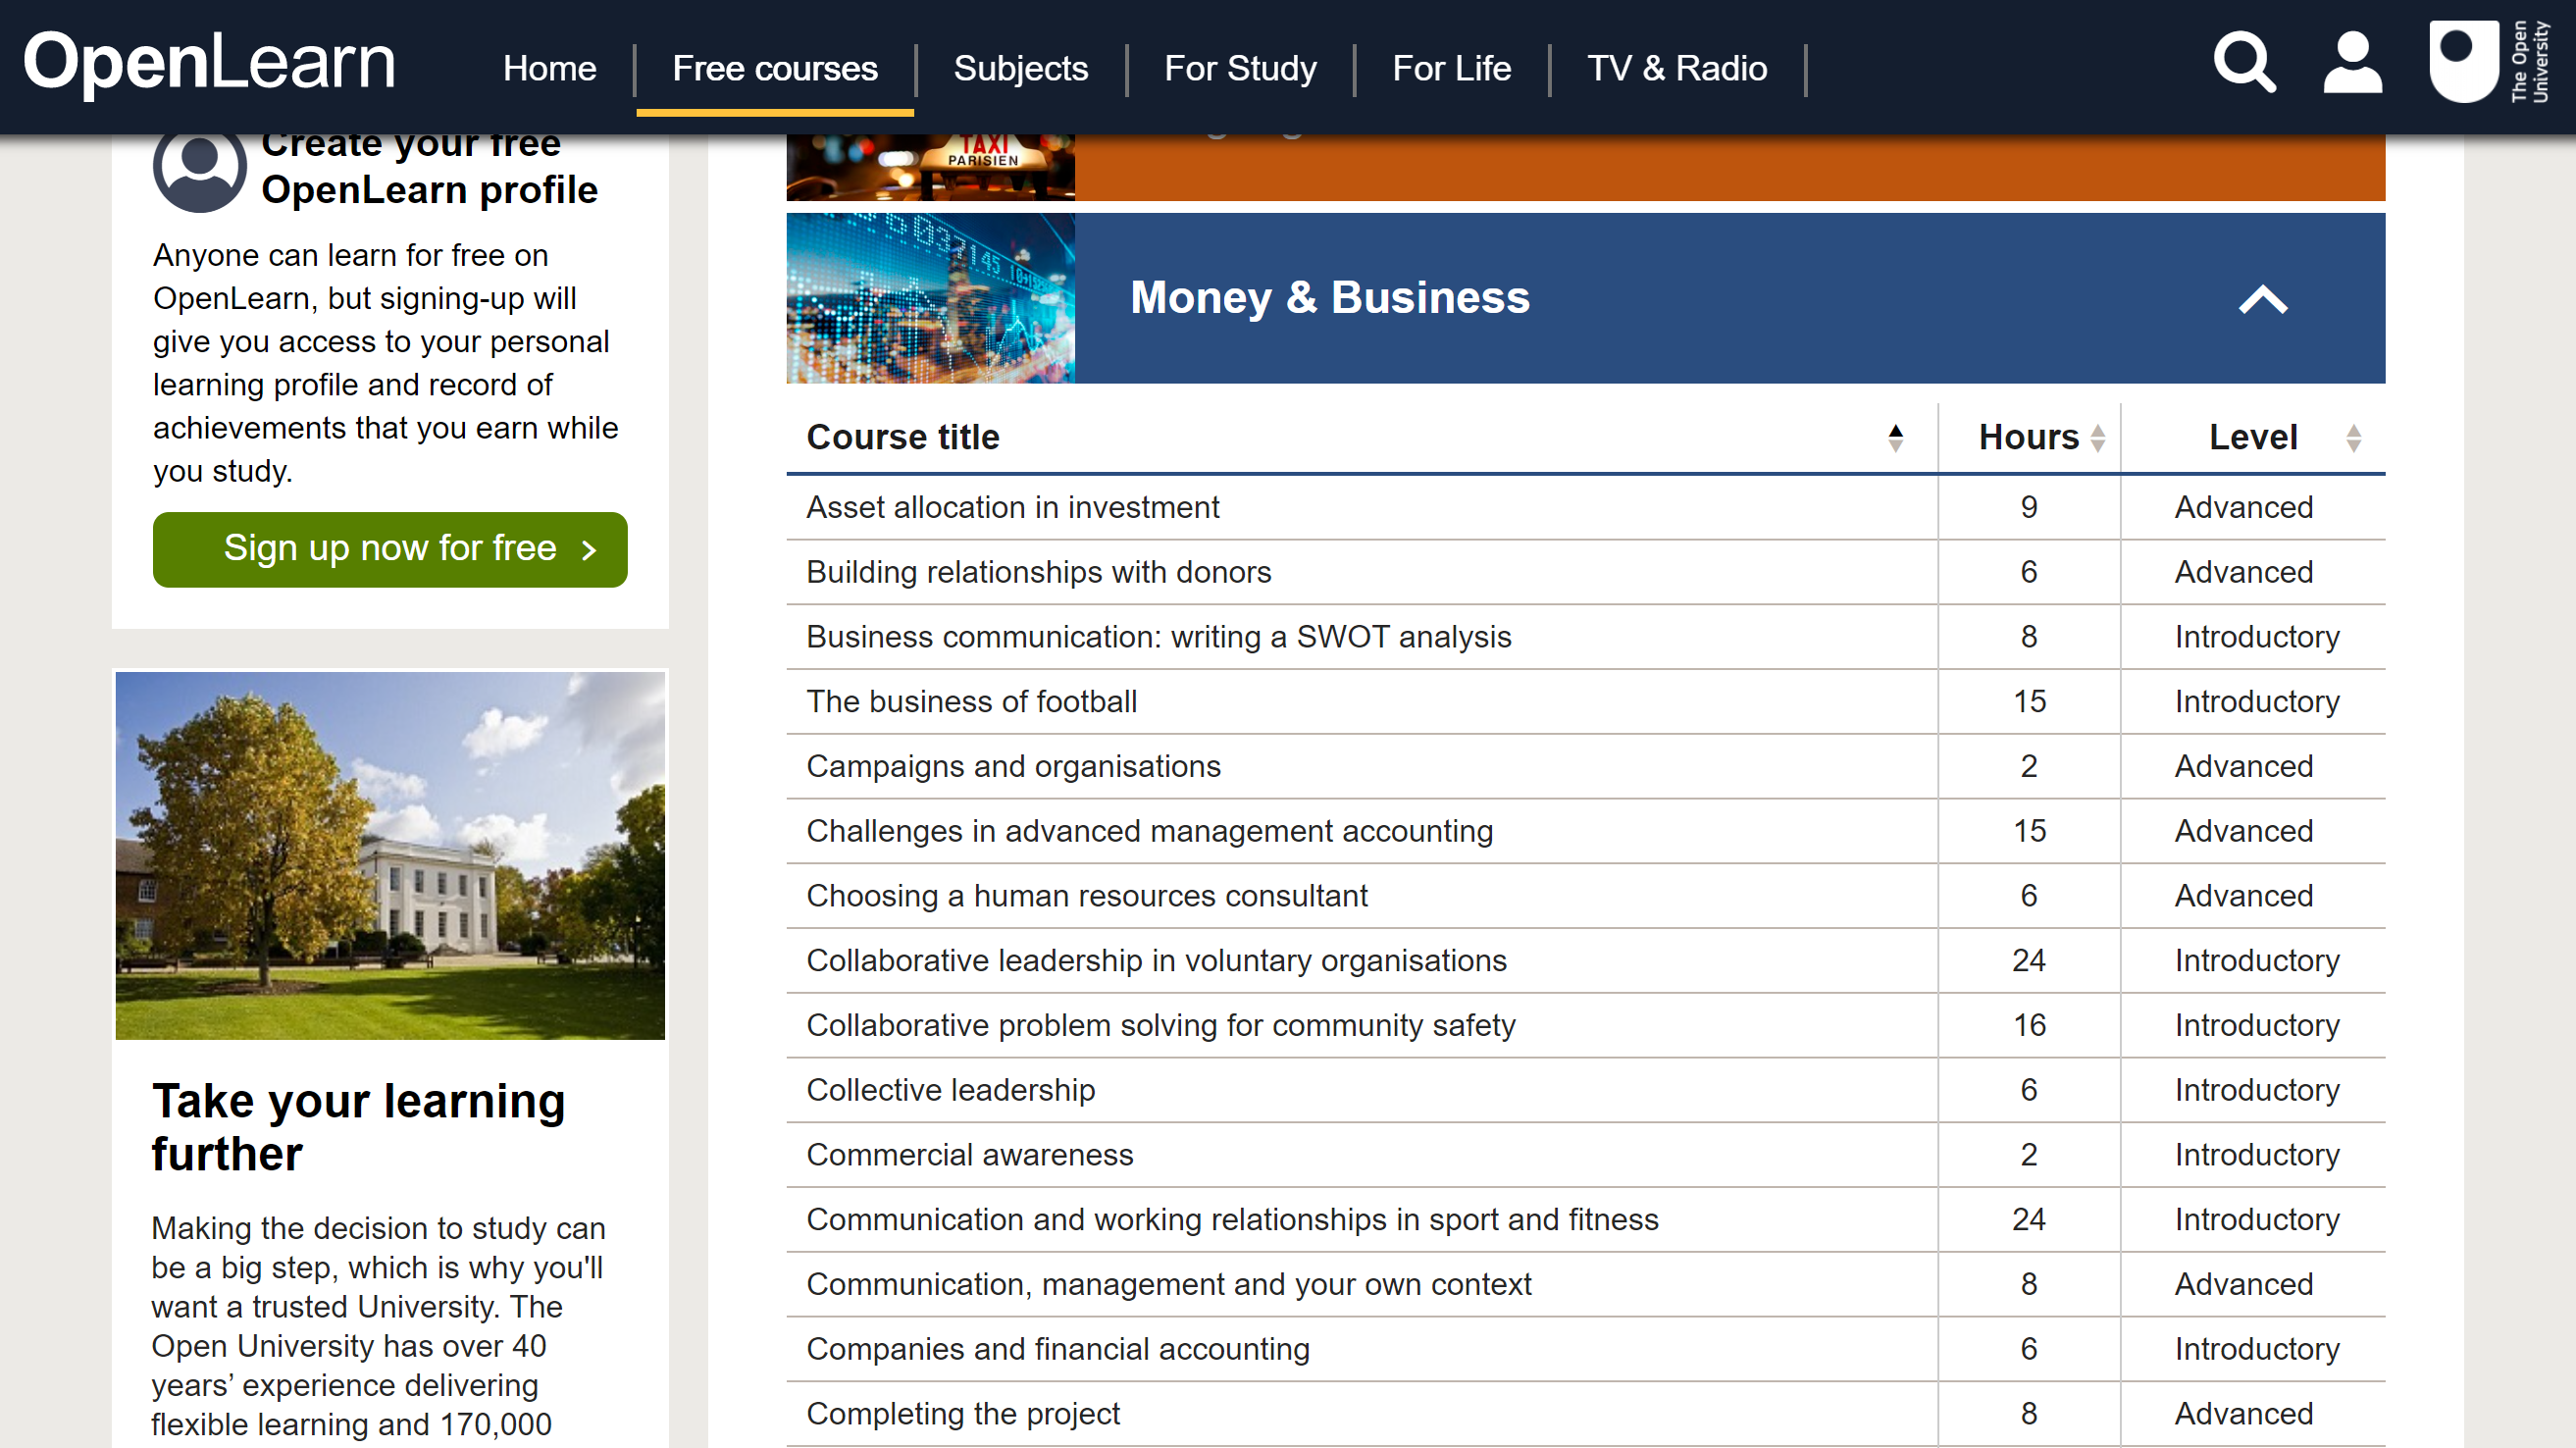Viewport: 2576px width, 1448px height.
Task: Sort table by Level arrows
Action: (x=2353, y=438)
